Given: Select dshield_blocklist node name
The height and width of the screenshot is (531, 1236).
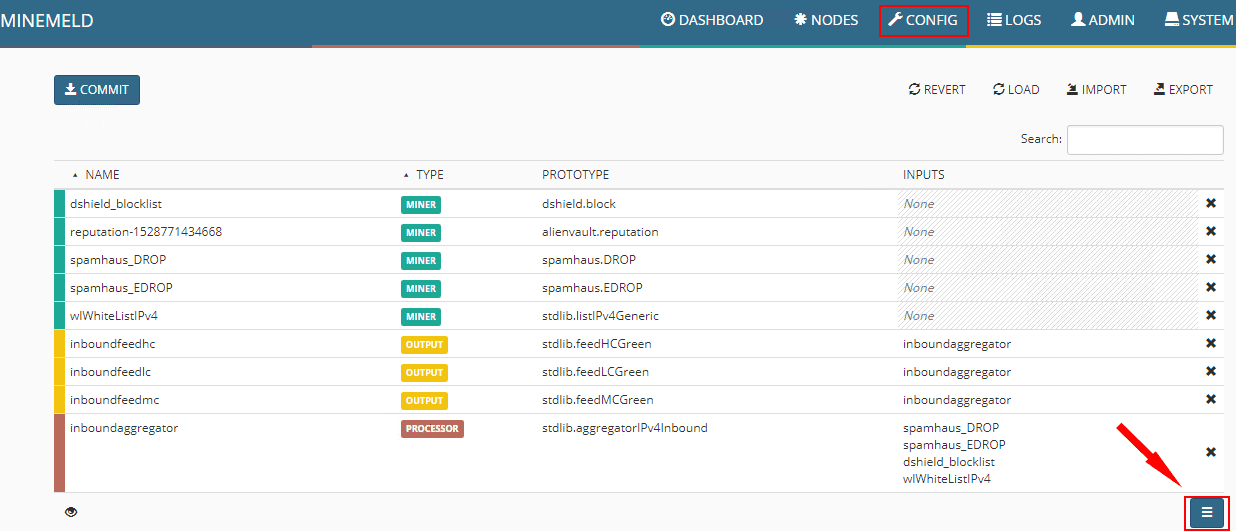Looking at the screenshot, I should tap(116, 204).
